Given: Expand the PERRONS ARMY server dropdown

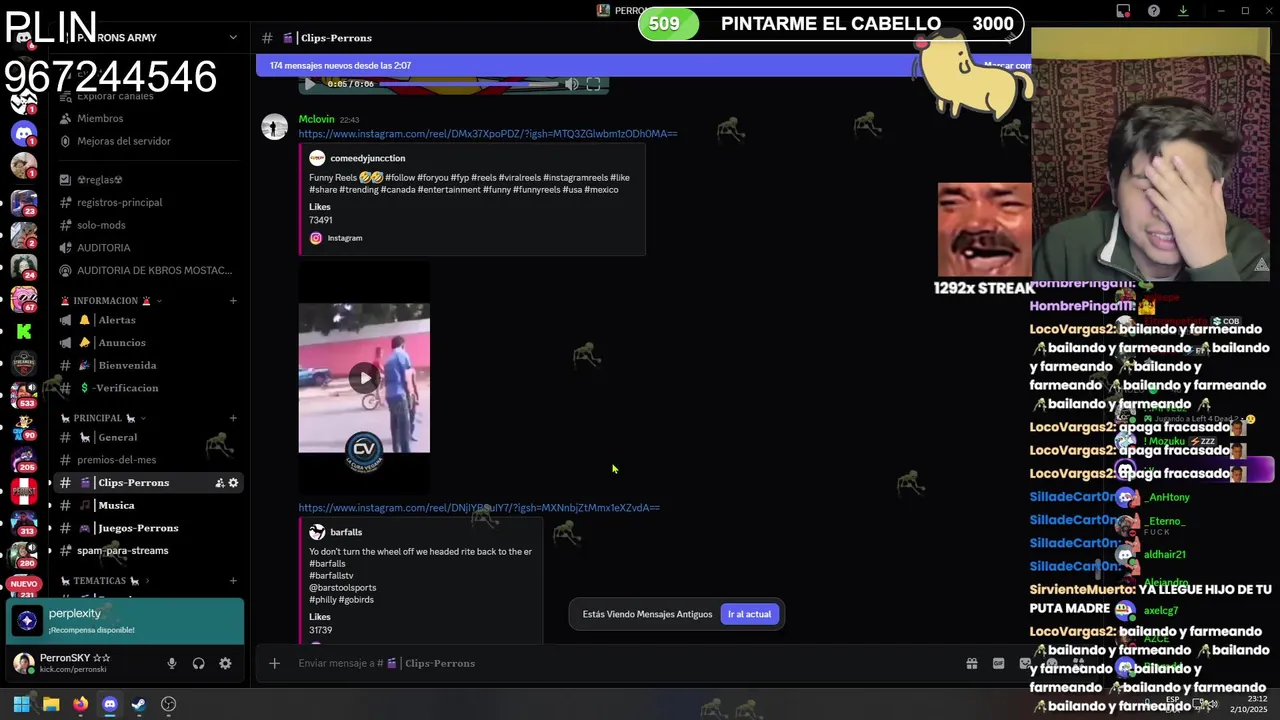Looking at the screenshot, I should 233,37.
